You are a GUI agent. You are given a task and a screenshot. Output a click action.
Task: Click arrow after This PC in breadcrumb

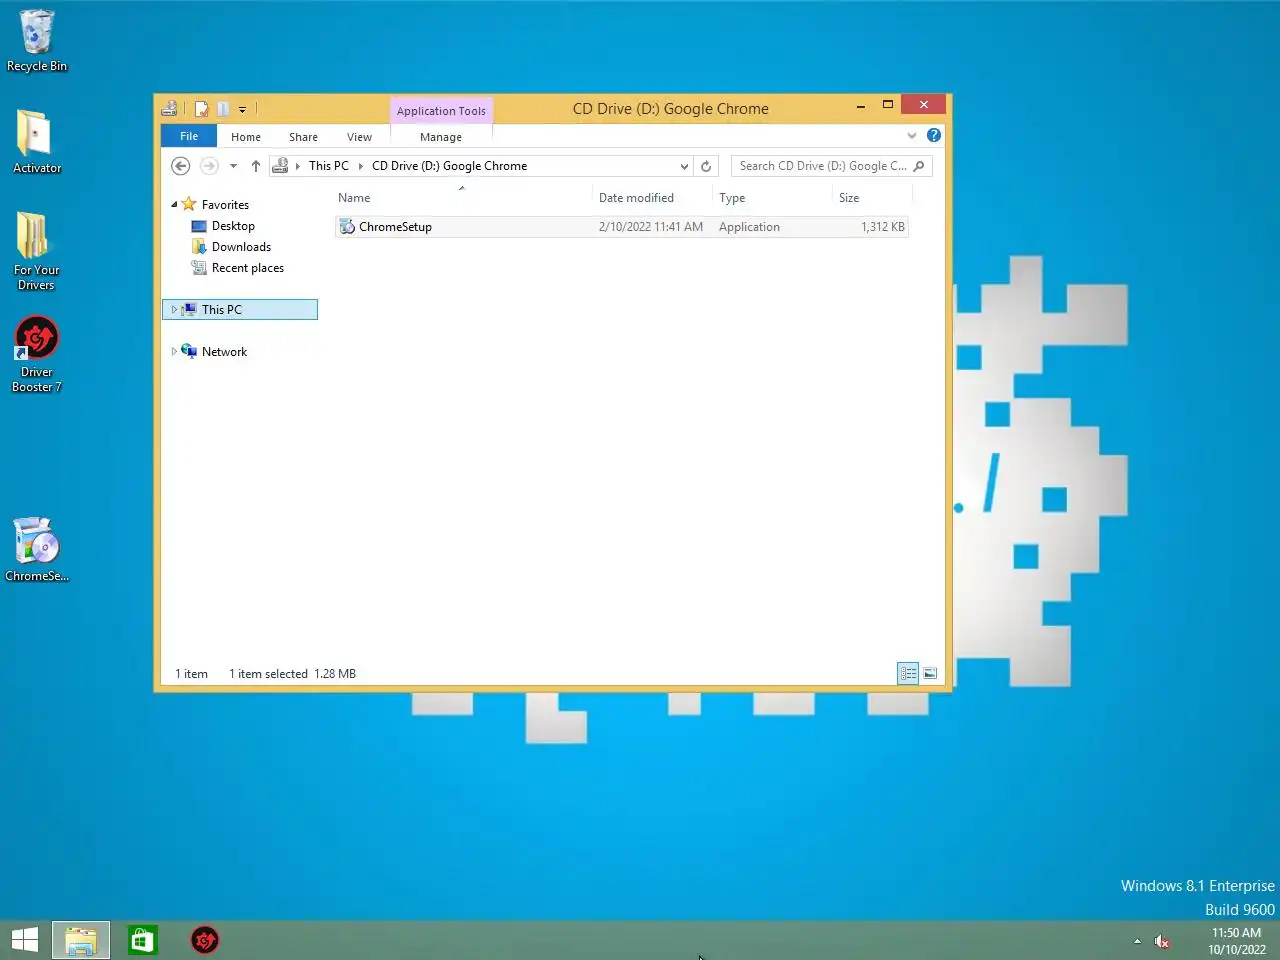361,166
